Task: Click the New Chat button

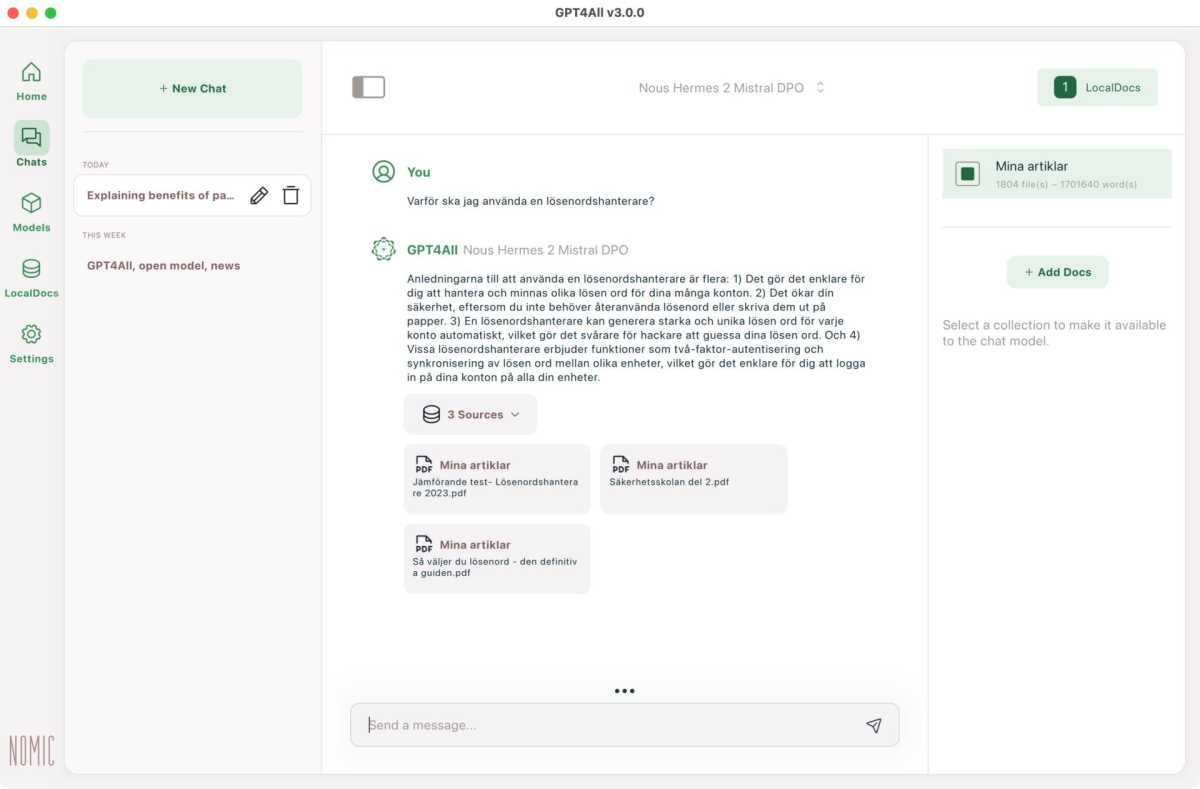Action: click(192, 88)
